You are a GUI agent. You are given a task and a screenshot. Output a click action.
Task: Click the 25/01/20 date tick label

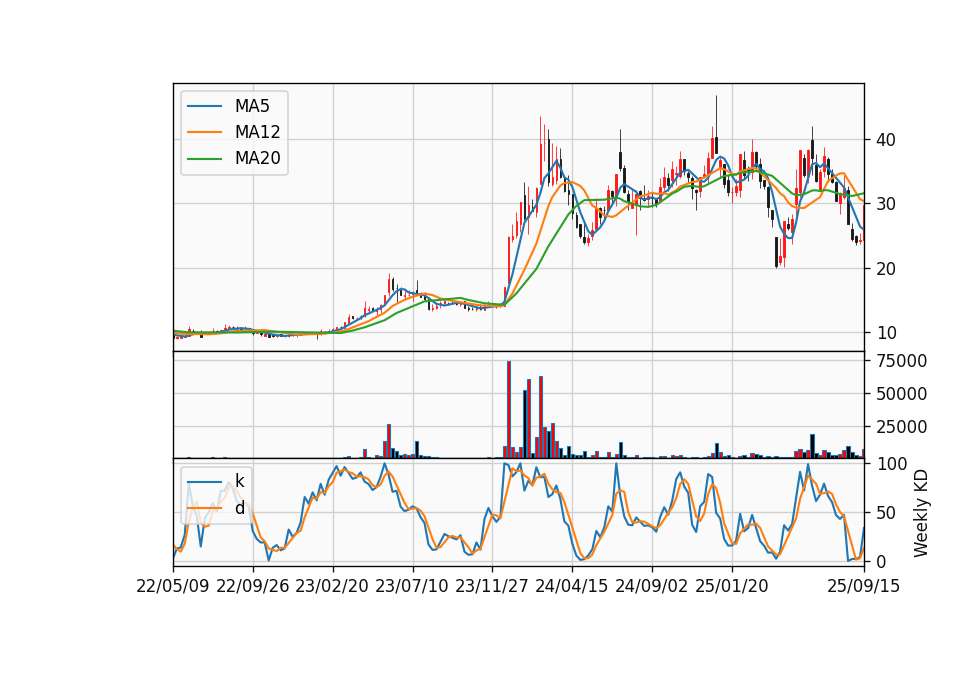pos(732,586)
